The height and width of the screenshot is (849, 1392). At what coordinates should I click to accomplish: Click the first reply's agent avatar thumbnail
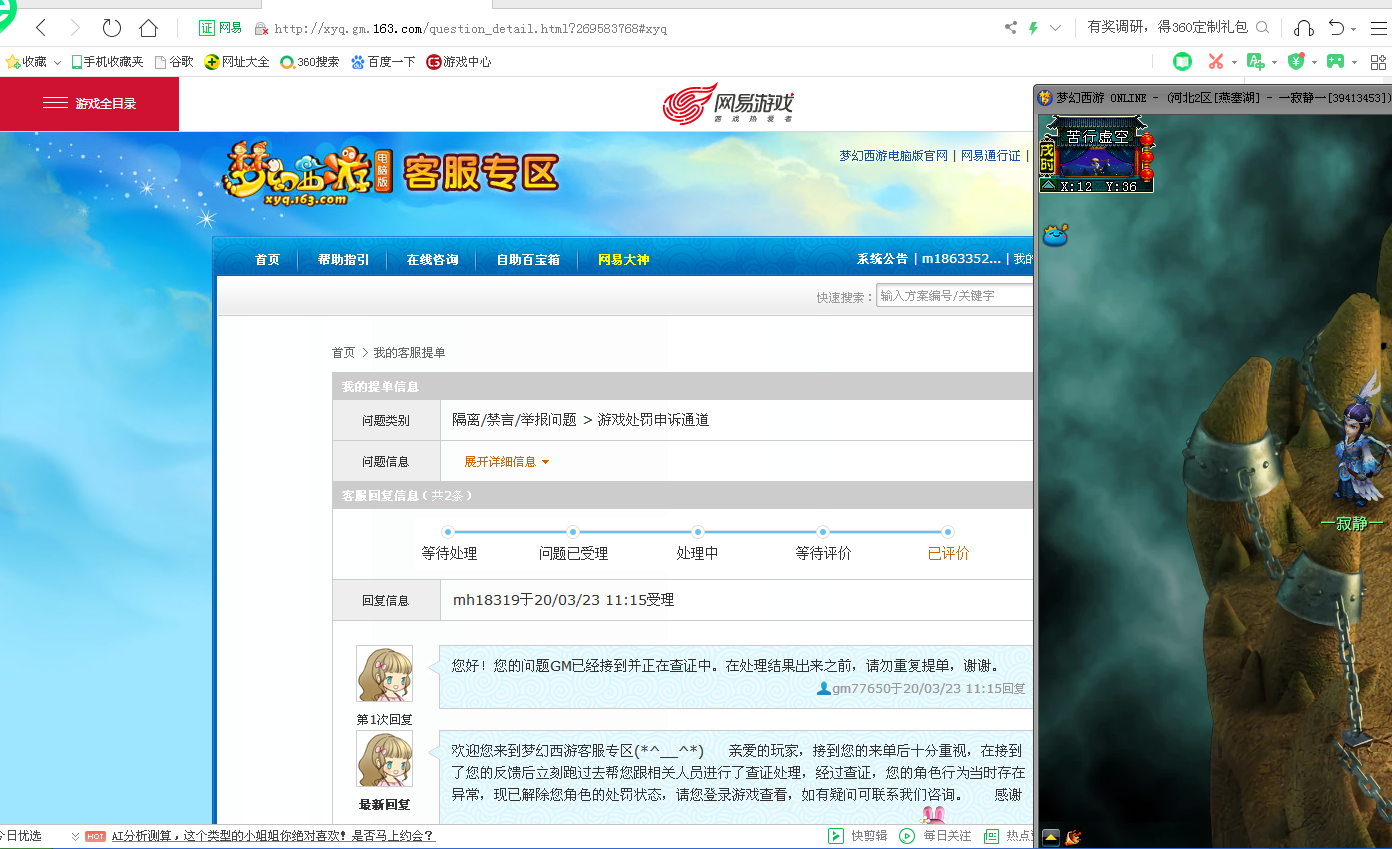pyautogui.click(x=384, y=674)
